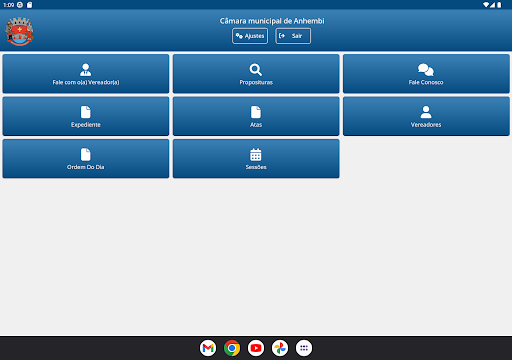Select the Expediente document icon
This screenshot has height=360, width=512.
(86, 112)
